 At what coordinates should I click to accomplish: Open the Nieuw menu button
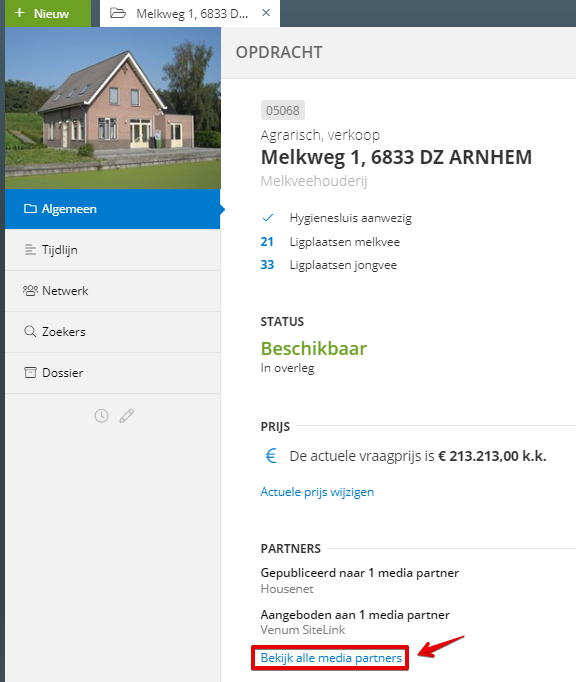(x=48, y=13)
